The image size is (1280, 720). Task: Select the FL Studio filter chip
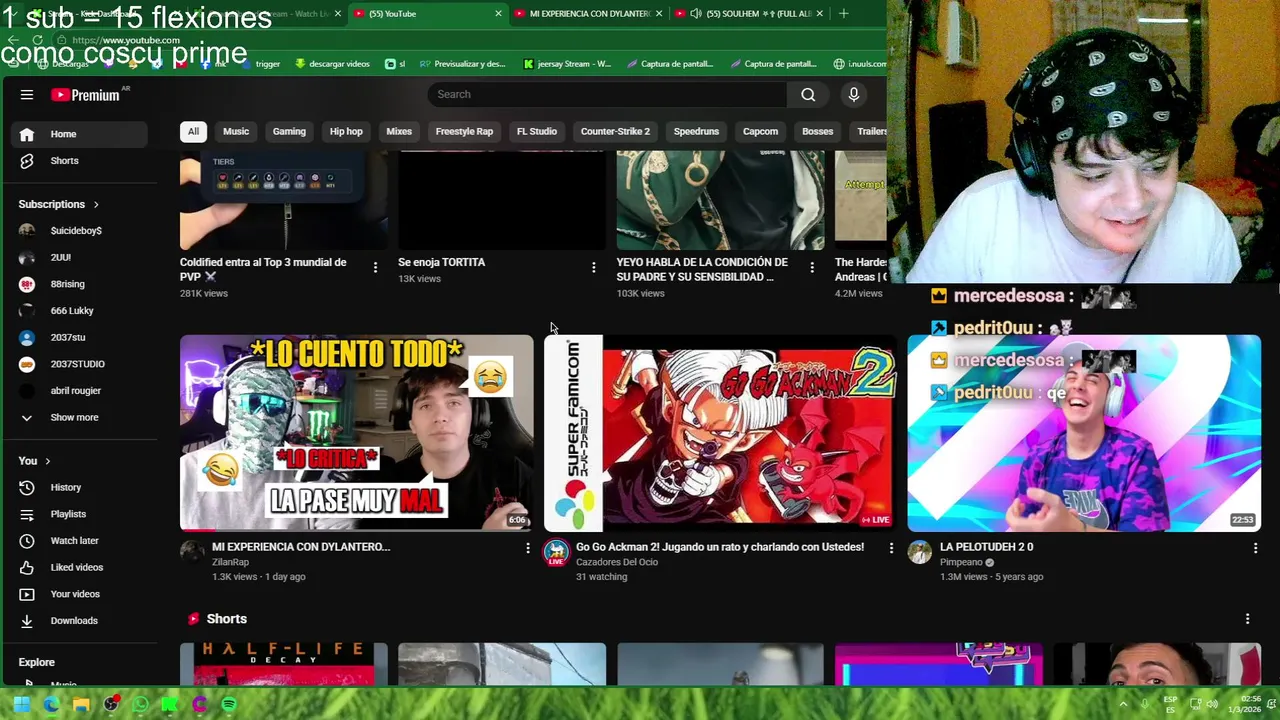[x=537, y=131]
